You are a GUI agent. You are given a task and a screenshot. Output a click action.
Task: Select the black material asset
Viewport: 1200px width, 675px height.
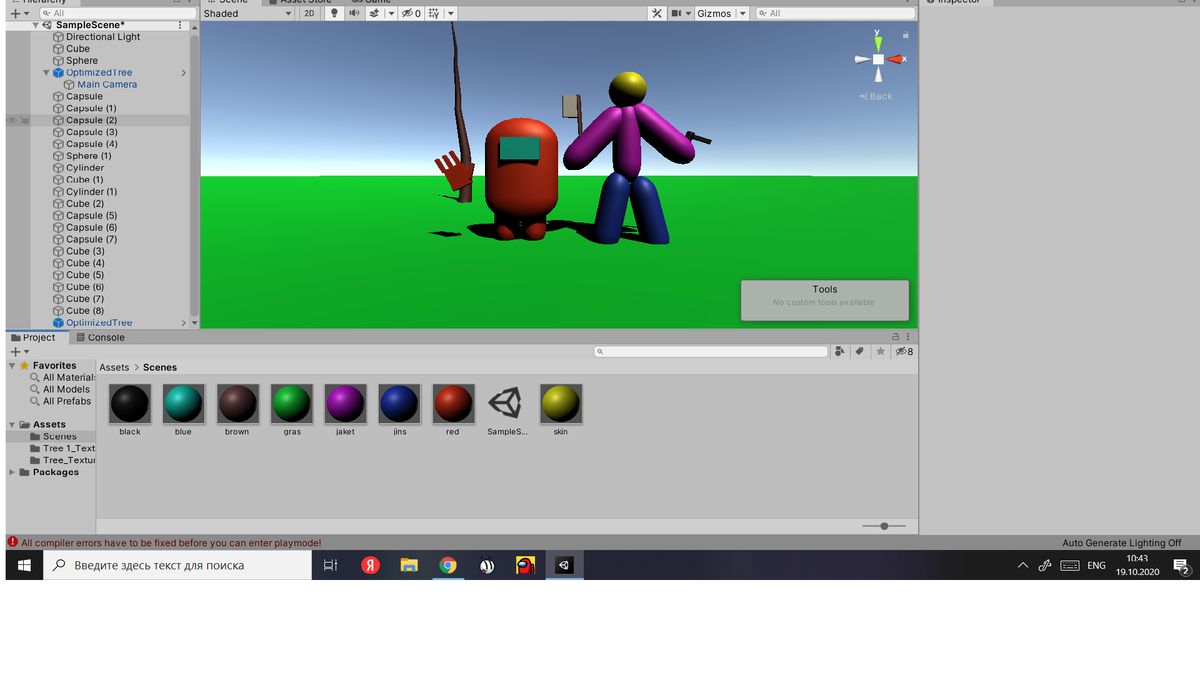tap(130, 410)
